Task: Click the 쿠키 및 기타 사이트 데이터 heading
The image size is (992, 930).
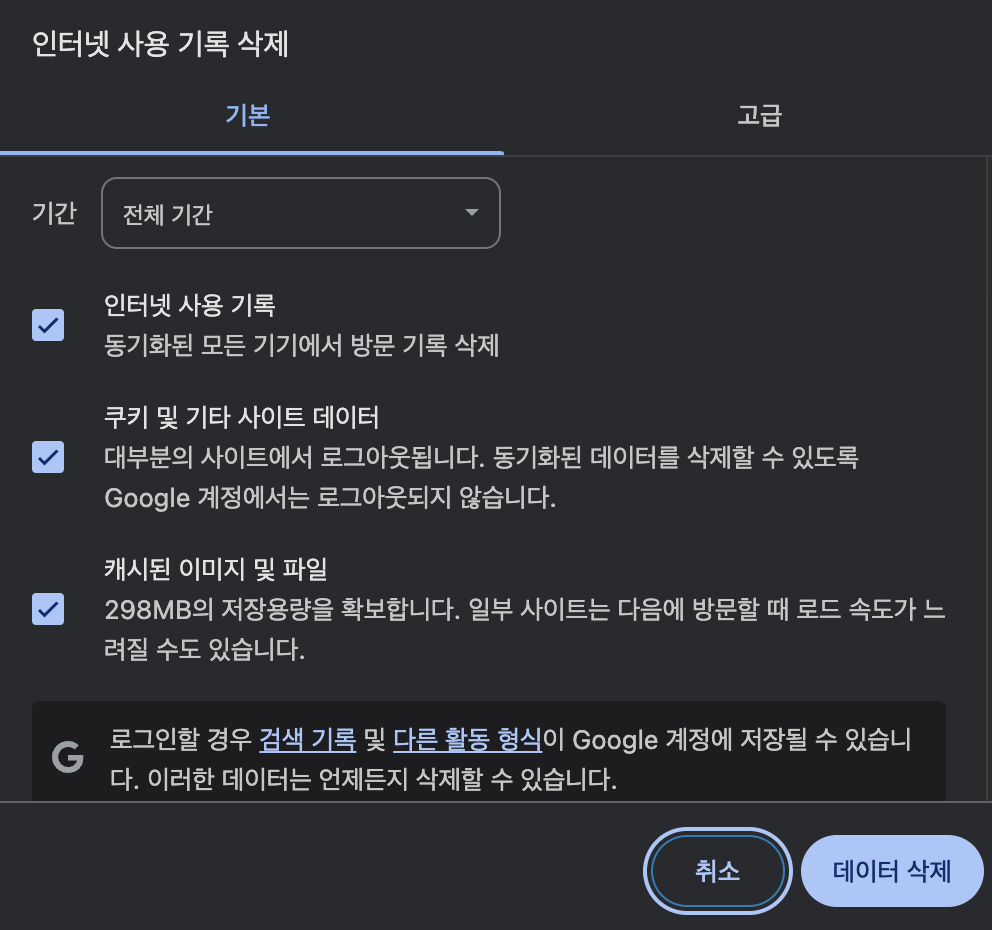Action: (x=242, y=418)
